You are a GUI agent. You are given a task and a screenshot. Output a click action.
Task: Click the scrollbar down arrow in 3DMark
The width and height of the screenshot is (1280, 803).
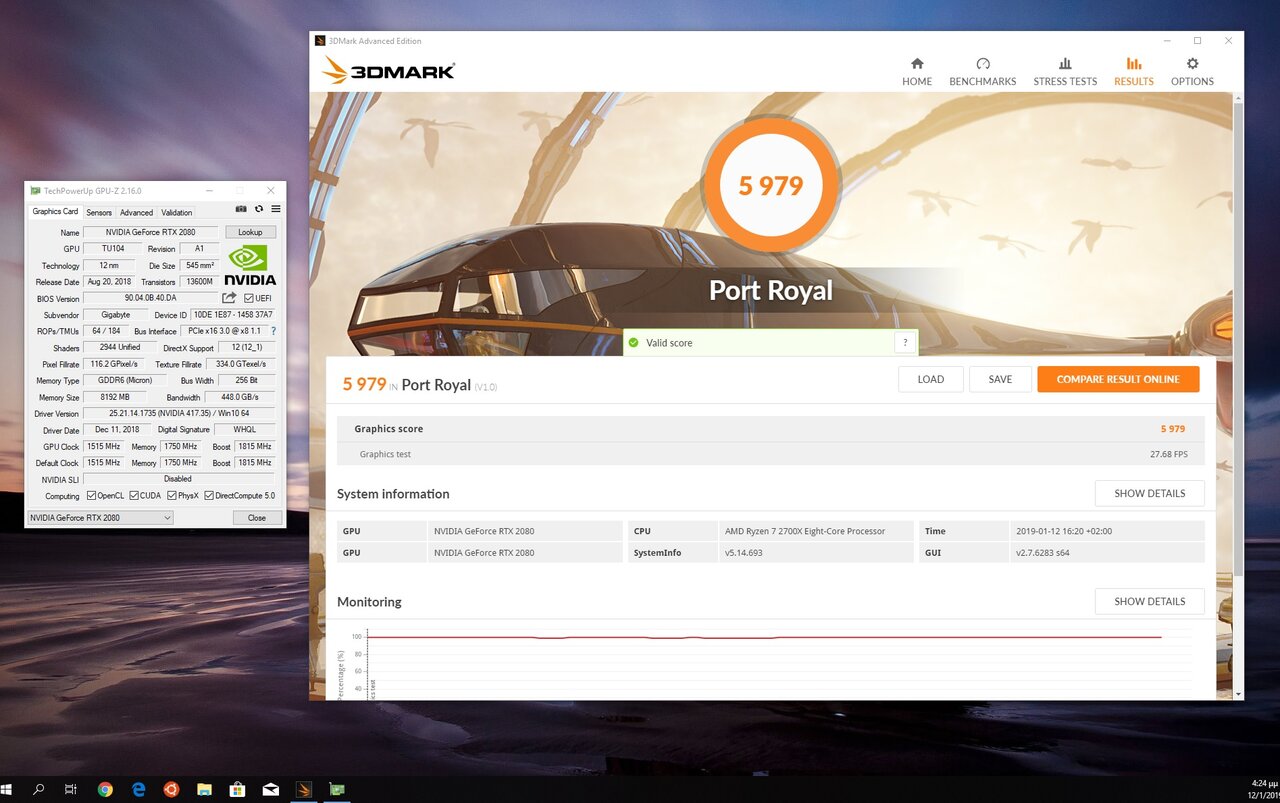pyautogui.click(x=1239, y=693)
